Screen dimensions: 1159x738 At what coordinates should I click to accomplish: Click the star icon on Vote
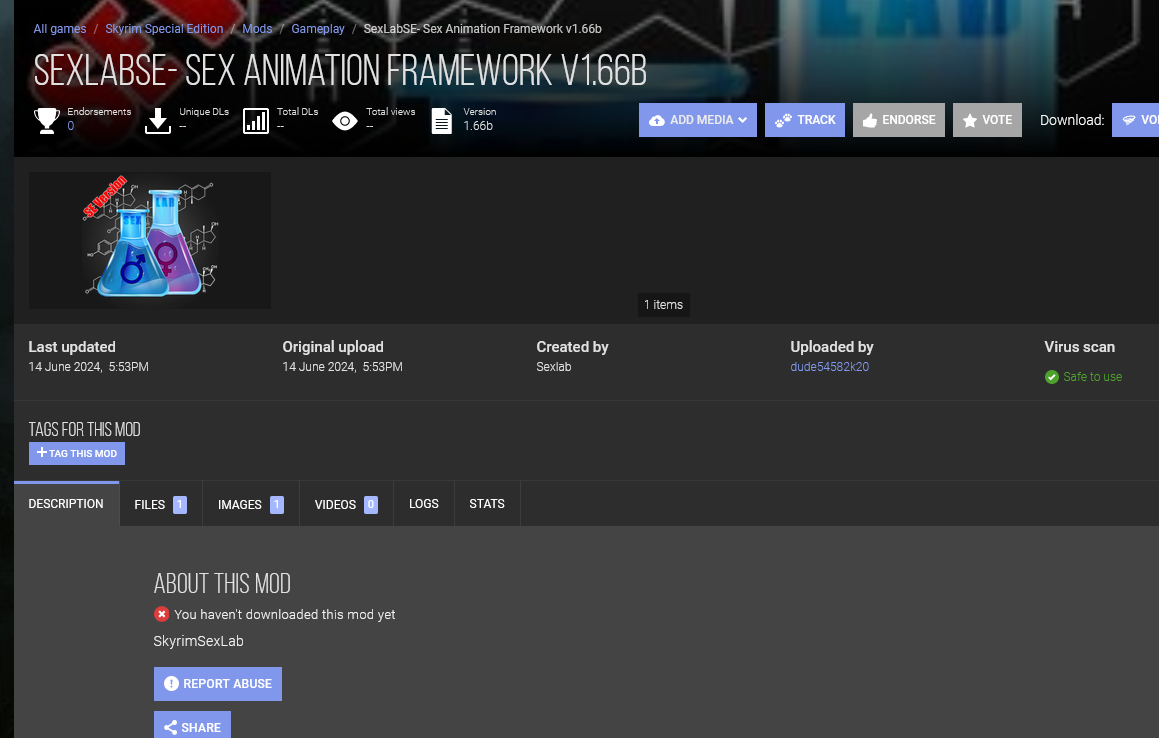(970, 121)
